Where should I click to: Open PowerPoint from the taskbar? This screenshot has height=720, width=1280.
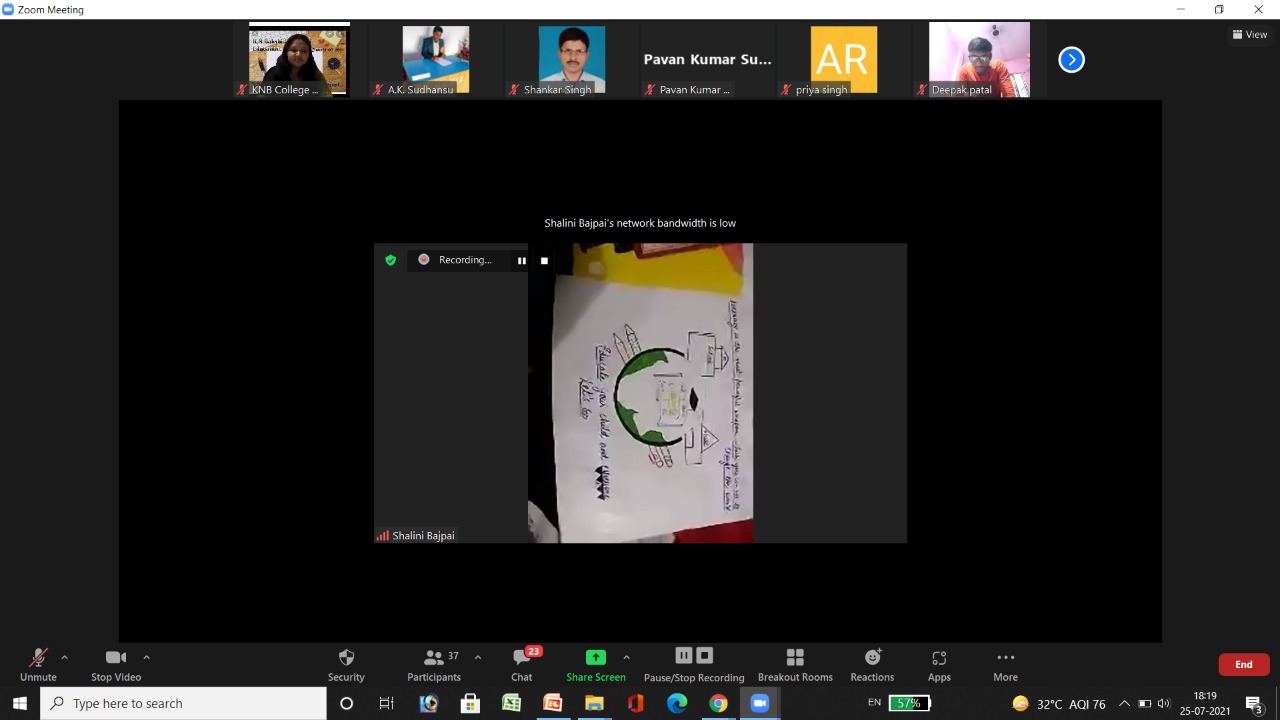(552, 703)
